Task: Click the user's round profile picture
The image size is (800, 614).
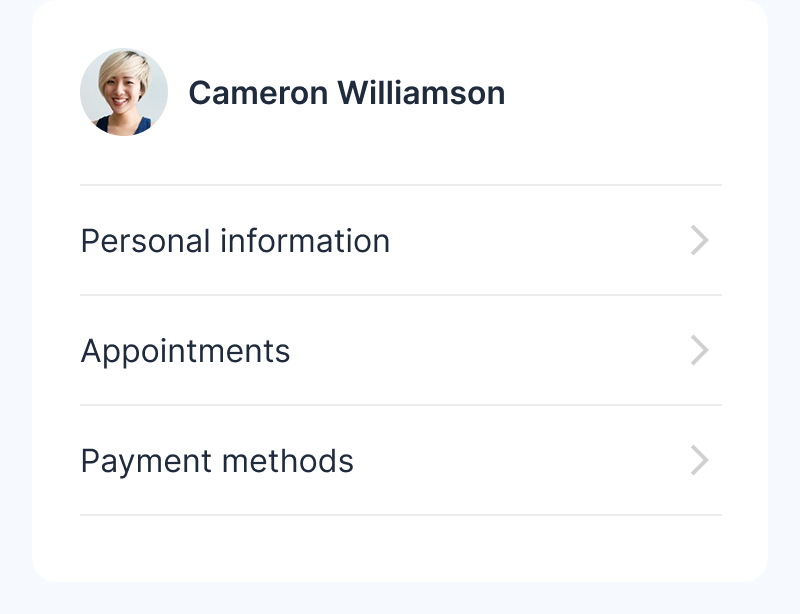Action: (124, 92)
